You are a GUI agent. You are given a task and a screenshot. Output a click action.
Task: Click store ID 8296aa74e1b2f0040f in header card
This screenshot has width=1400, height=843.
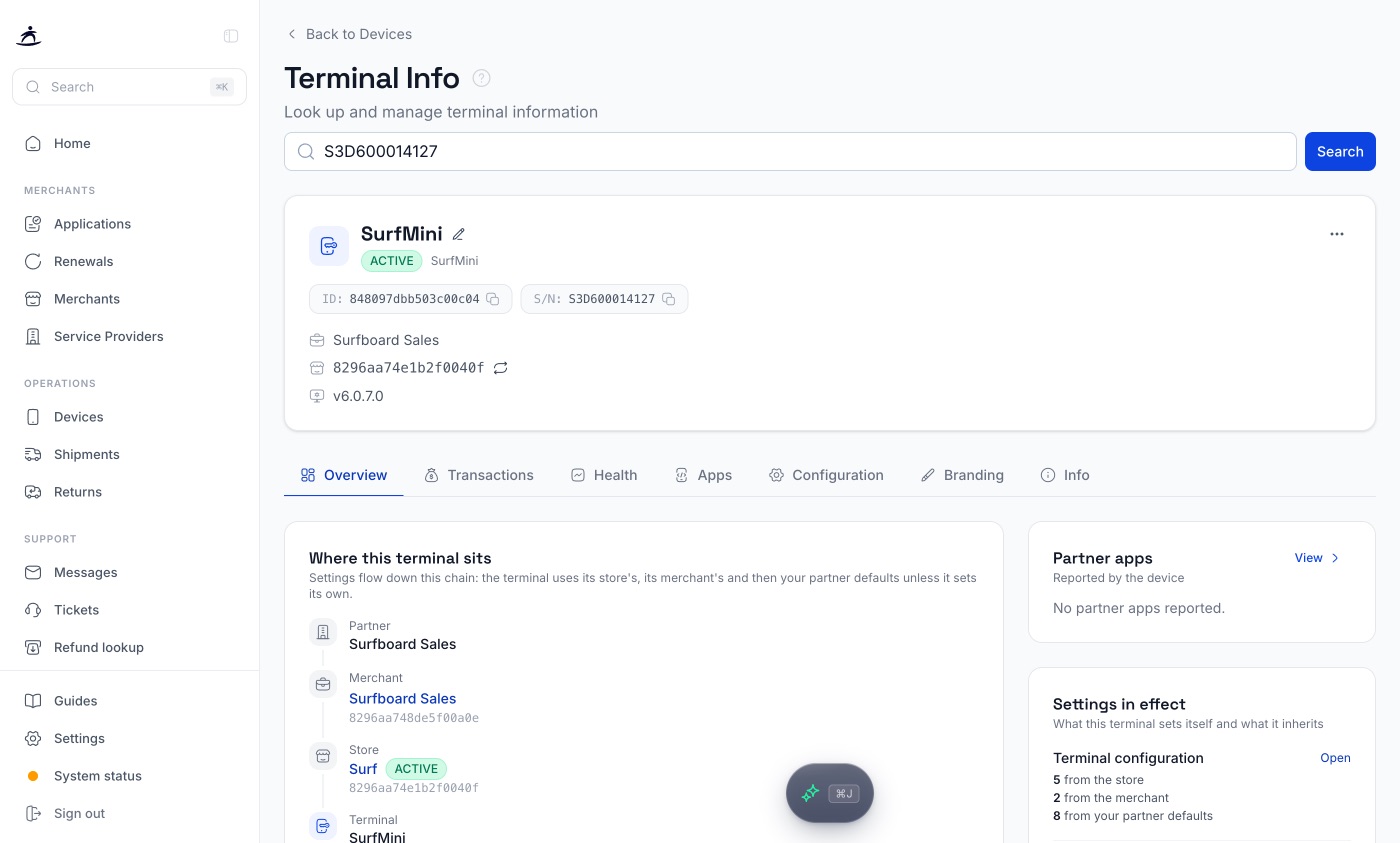click(x=408, y=368)
